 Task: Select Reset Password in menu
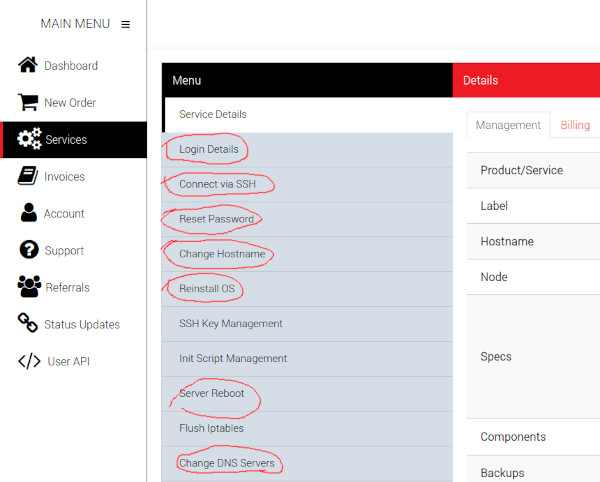307,219
